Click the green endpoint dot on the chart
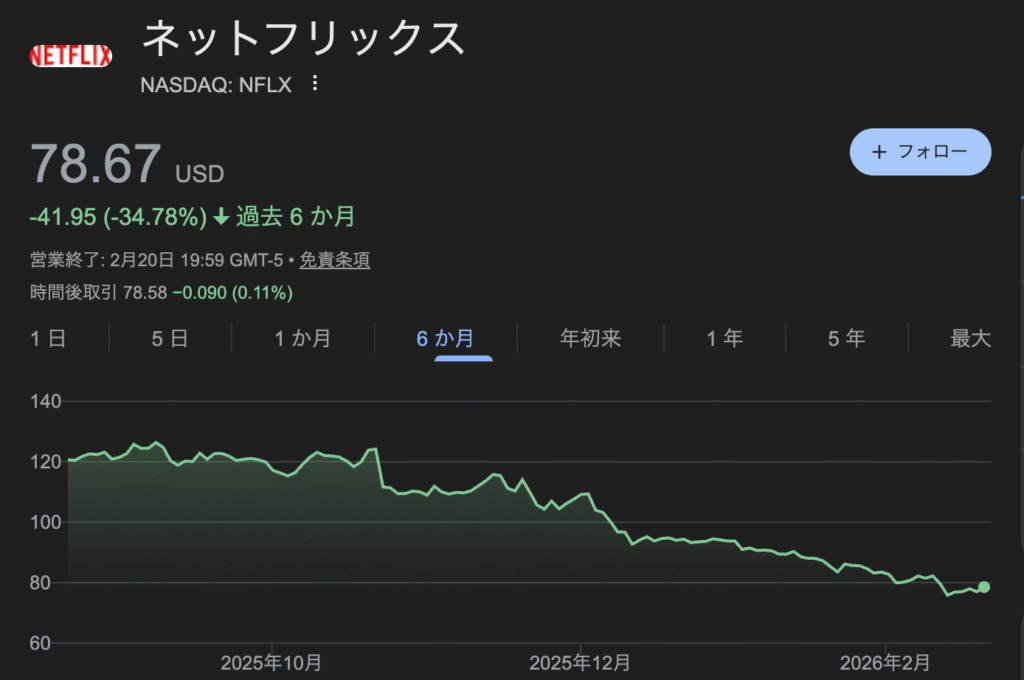This screenshot has width=1024, height=680. pyautogui.click(x=984, y=587)
